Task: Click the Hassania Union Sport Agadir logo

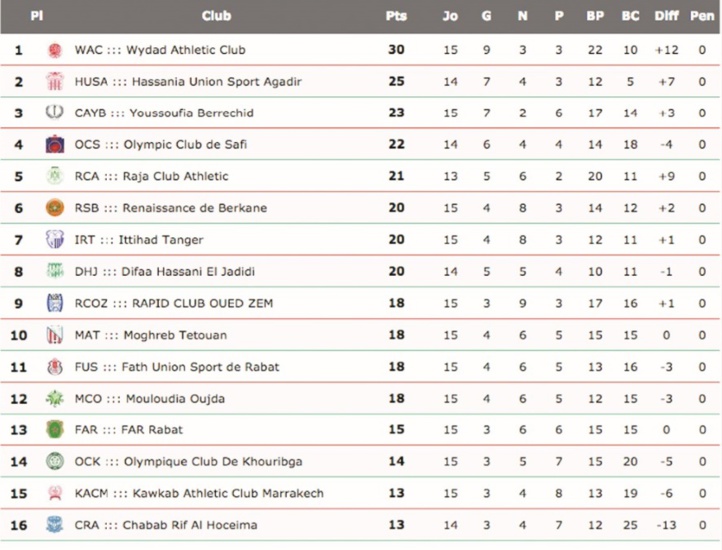Action: [x=54, y=82]
